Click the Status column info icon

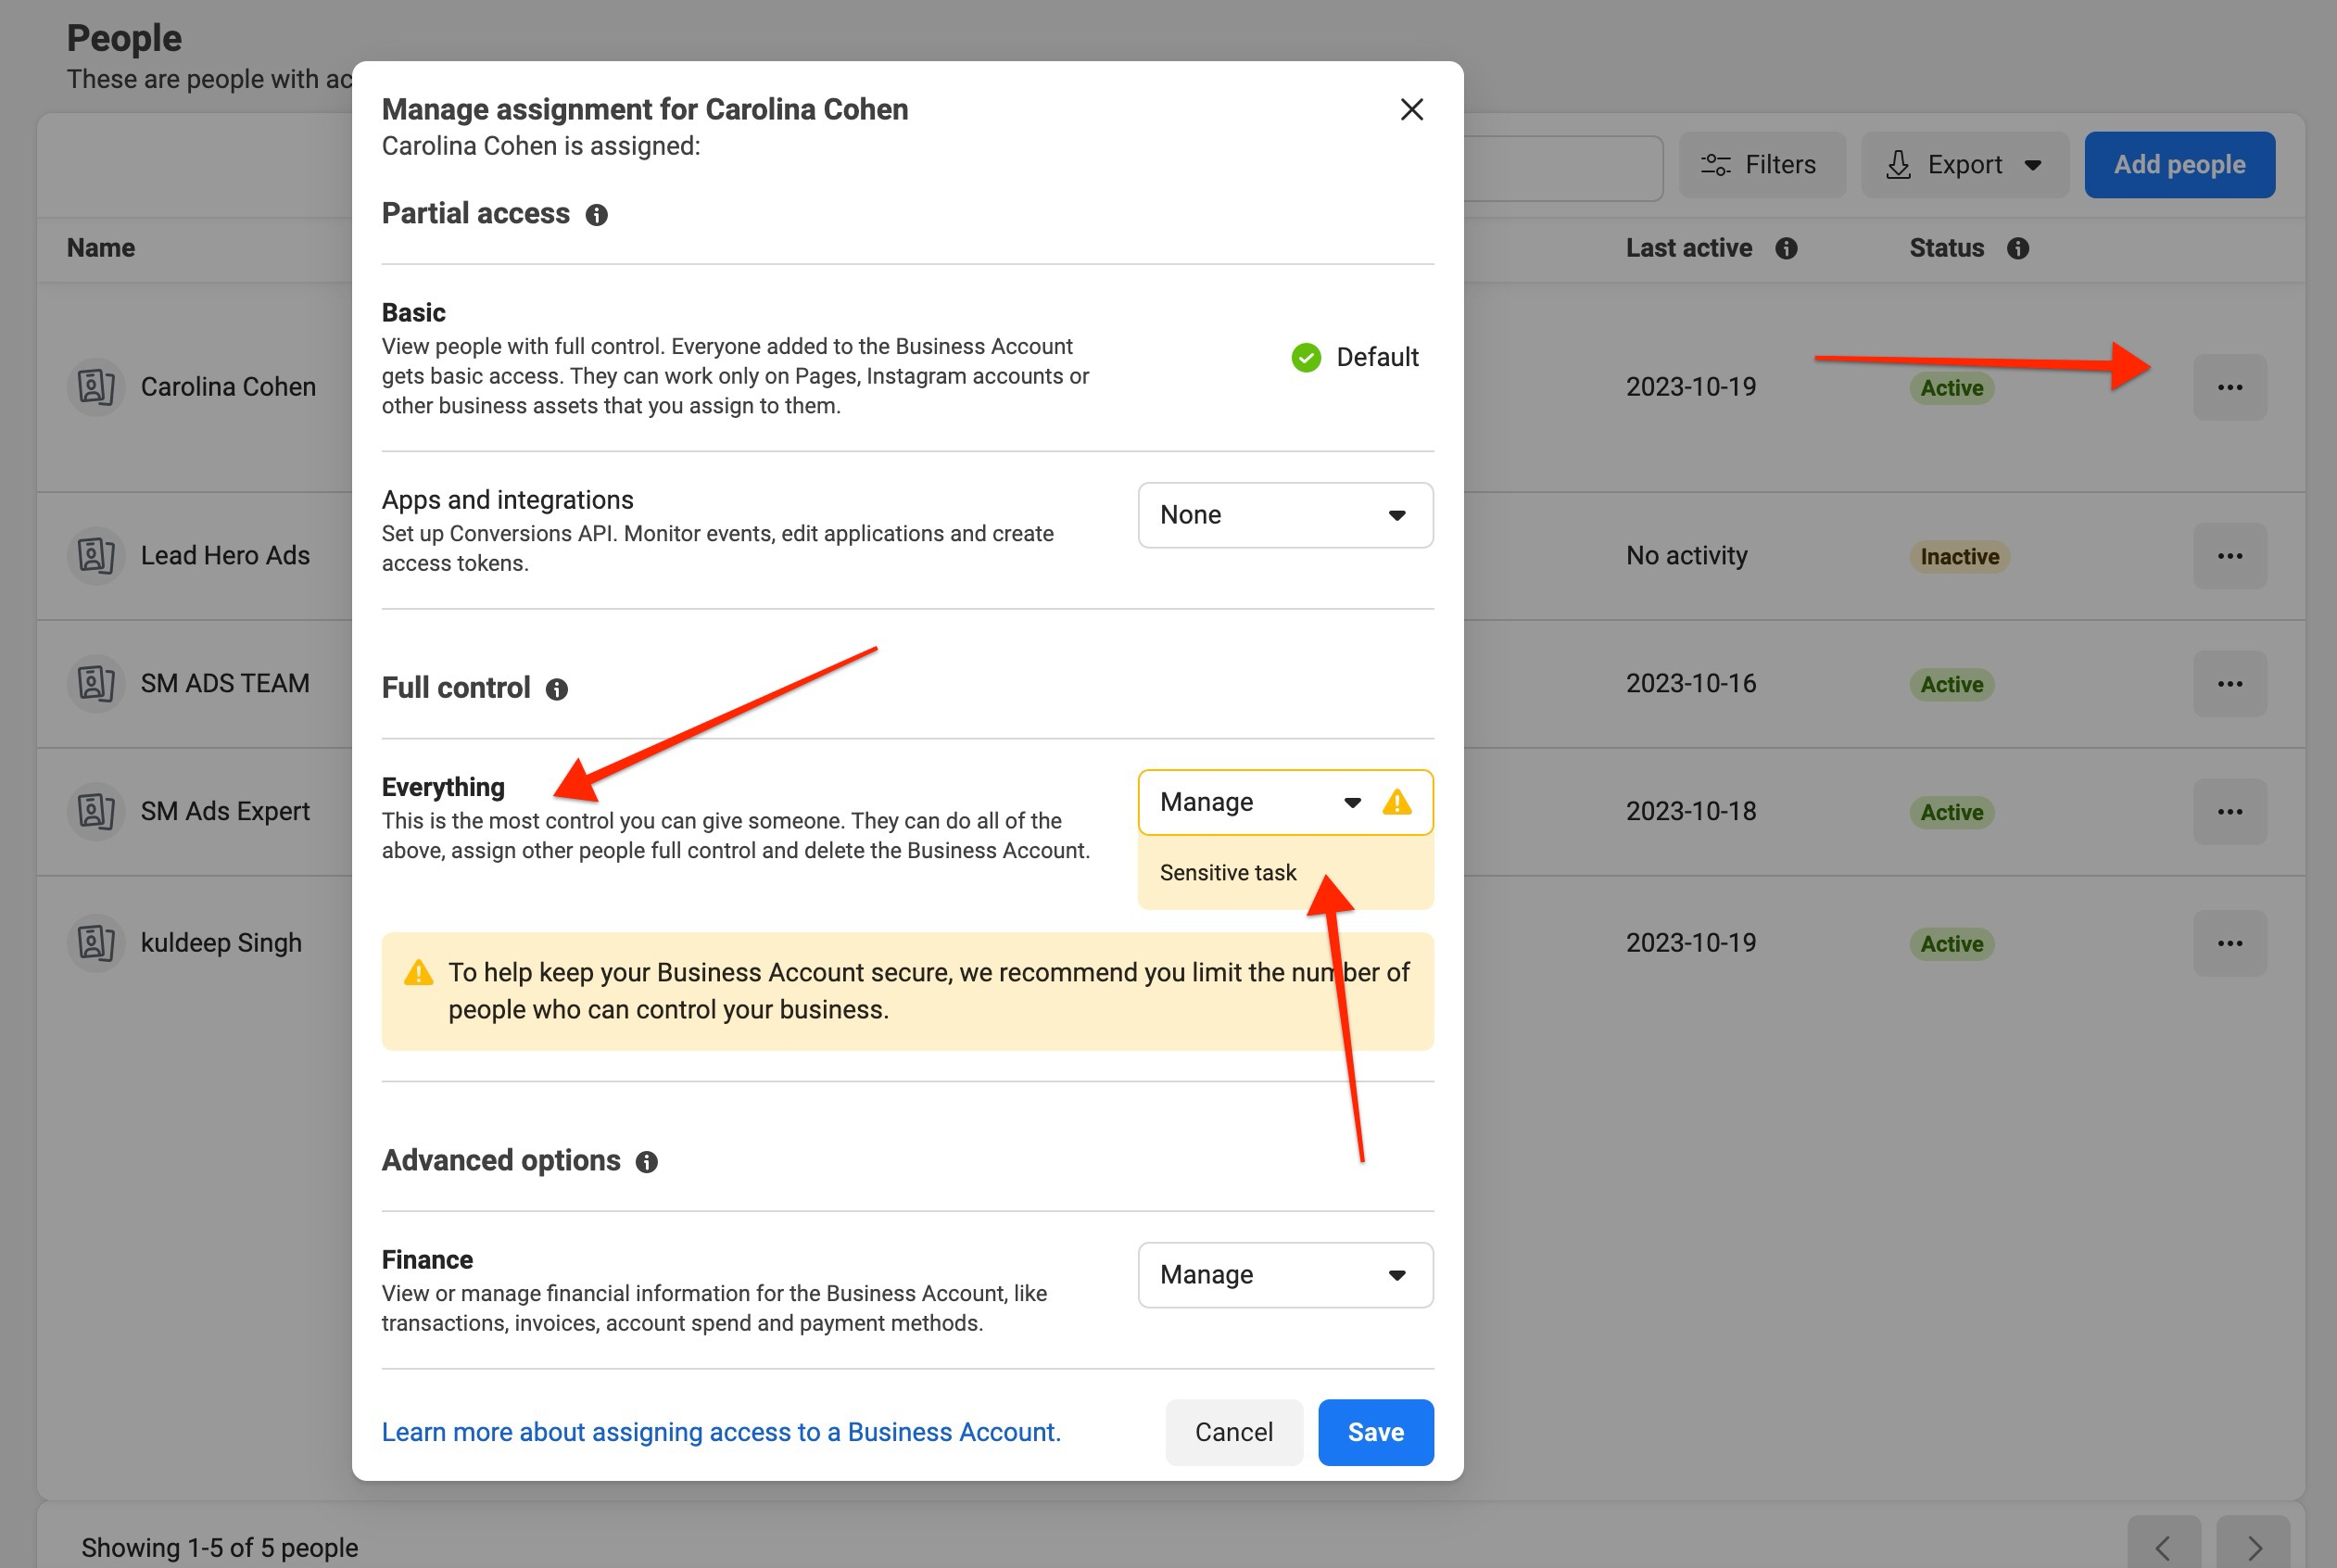click(2018, 249)
